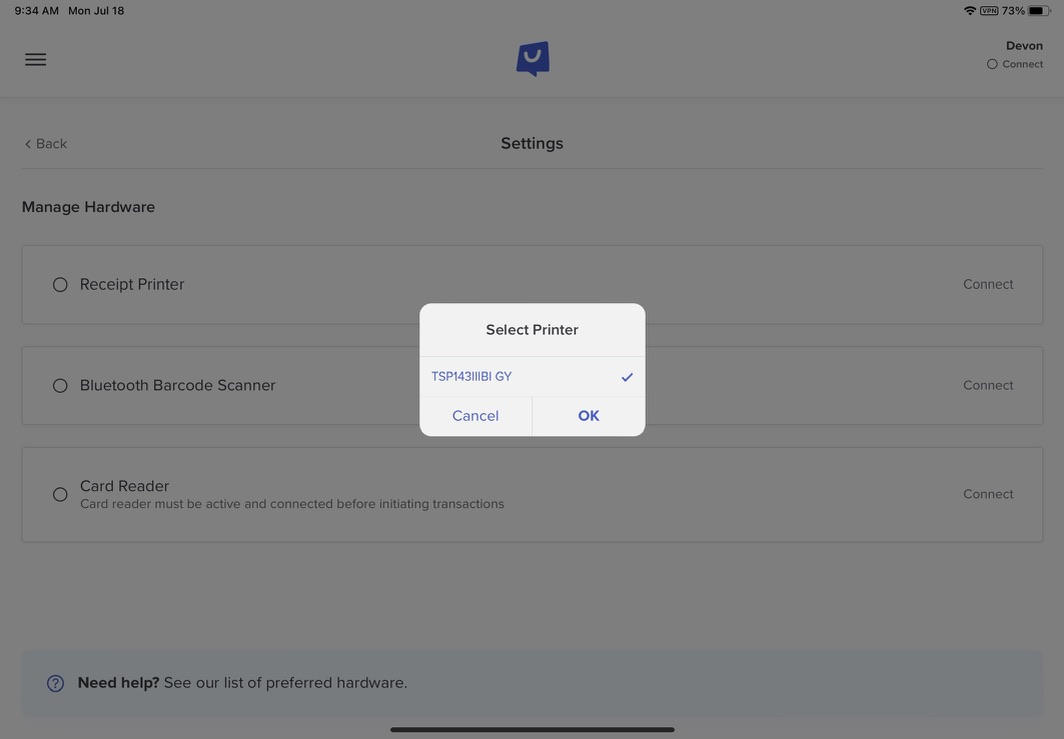Tap the Devon user name
The height and width of the screenshot is (739, 1064).
click(1024, 46)
